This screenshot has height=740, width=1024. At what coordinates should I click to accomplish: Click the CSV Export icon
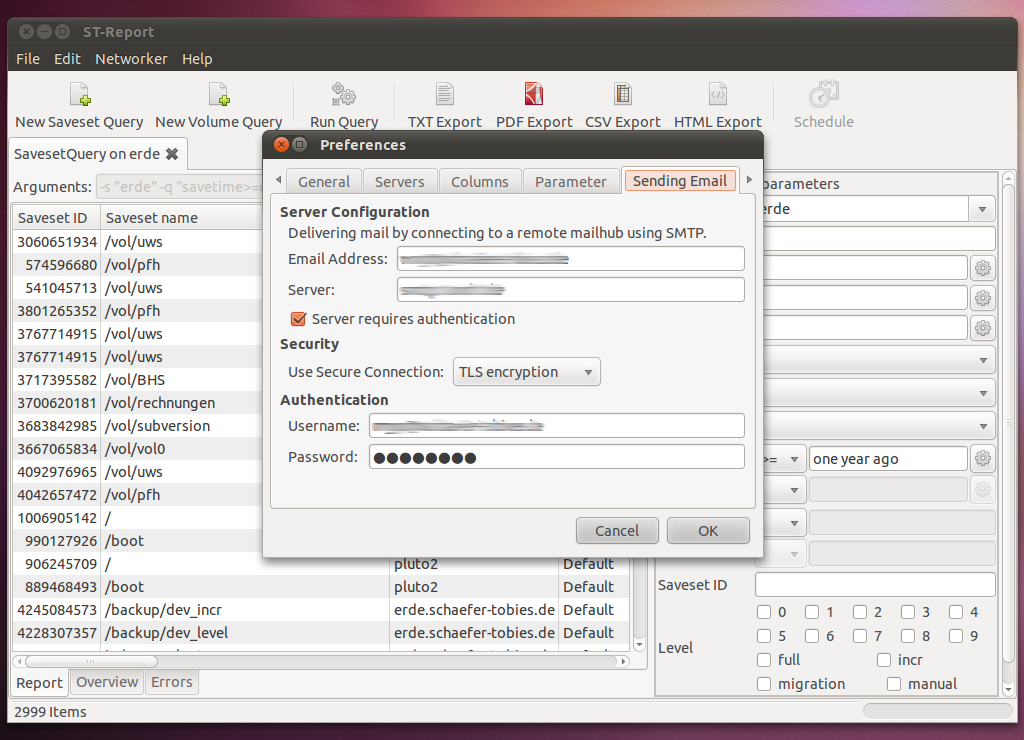622,95
